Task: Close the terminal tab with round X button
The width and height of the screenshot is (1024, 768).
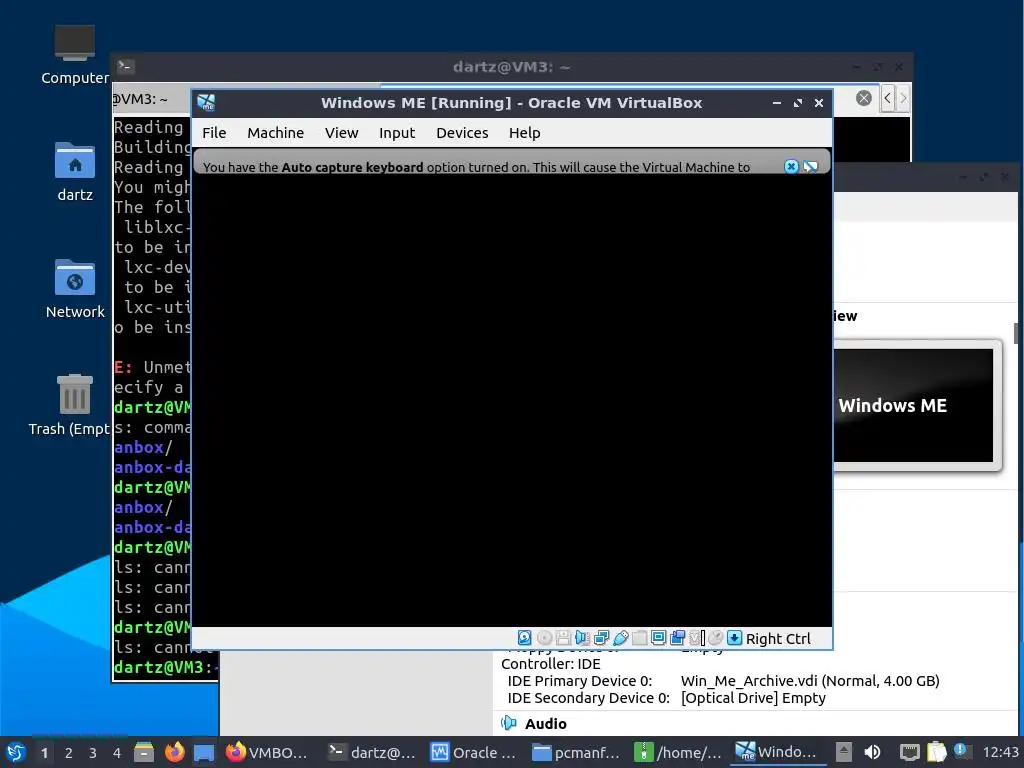Action: tap(863, 98)
